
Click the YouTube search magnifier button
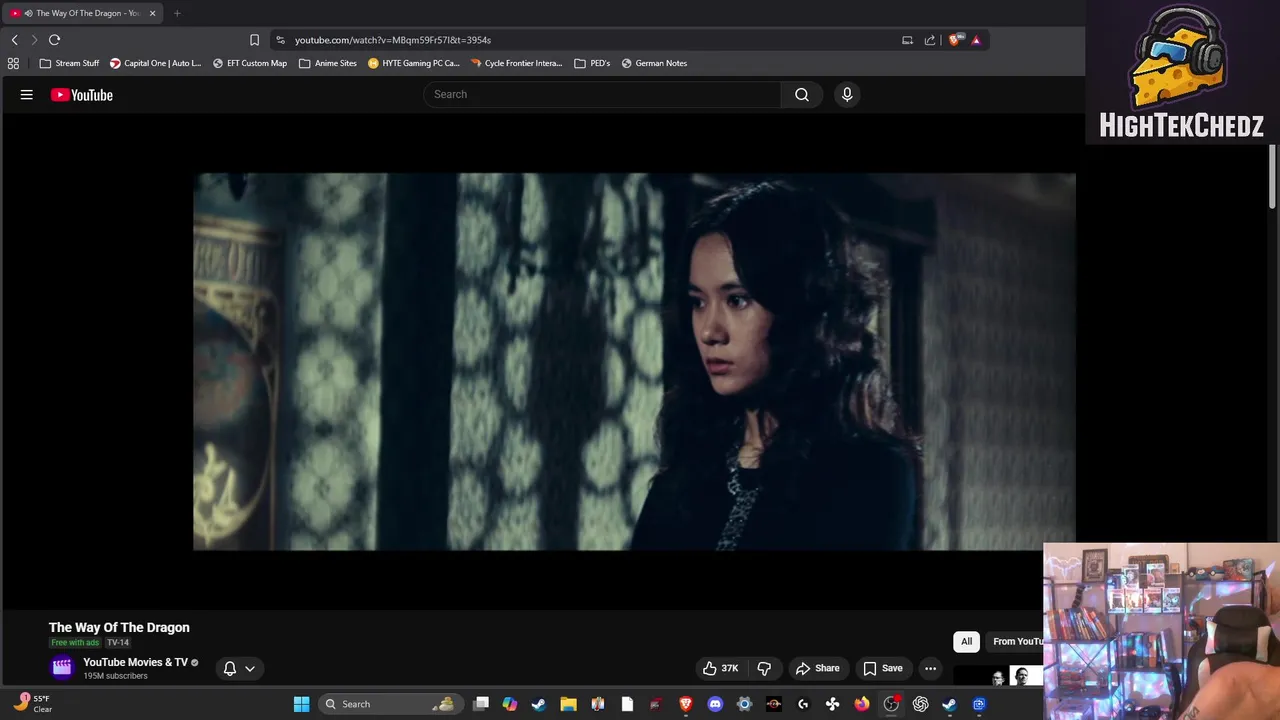click(802, 94)
